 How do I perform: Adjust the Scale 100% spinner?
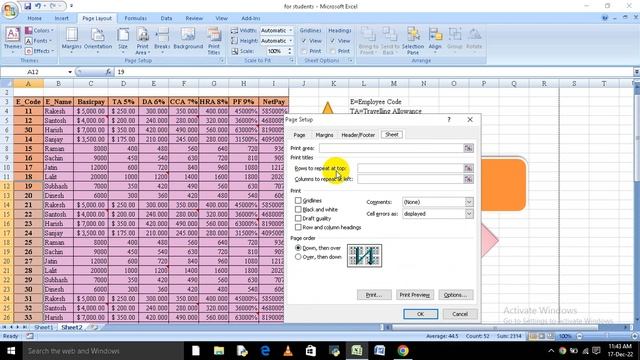[x=290, y=51]
